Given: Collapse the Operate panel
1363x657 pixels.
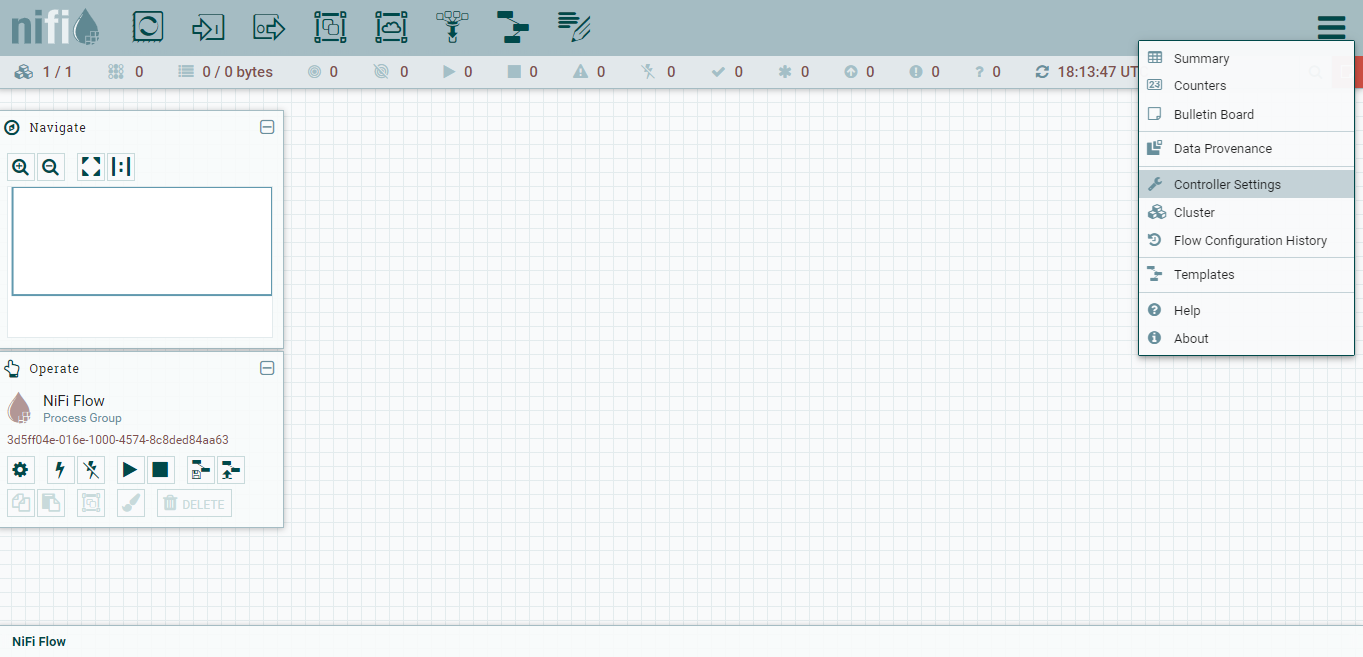Looking at the screenshot, I should point(267,368).
